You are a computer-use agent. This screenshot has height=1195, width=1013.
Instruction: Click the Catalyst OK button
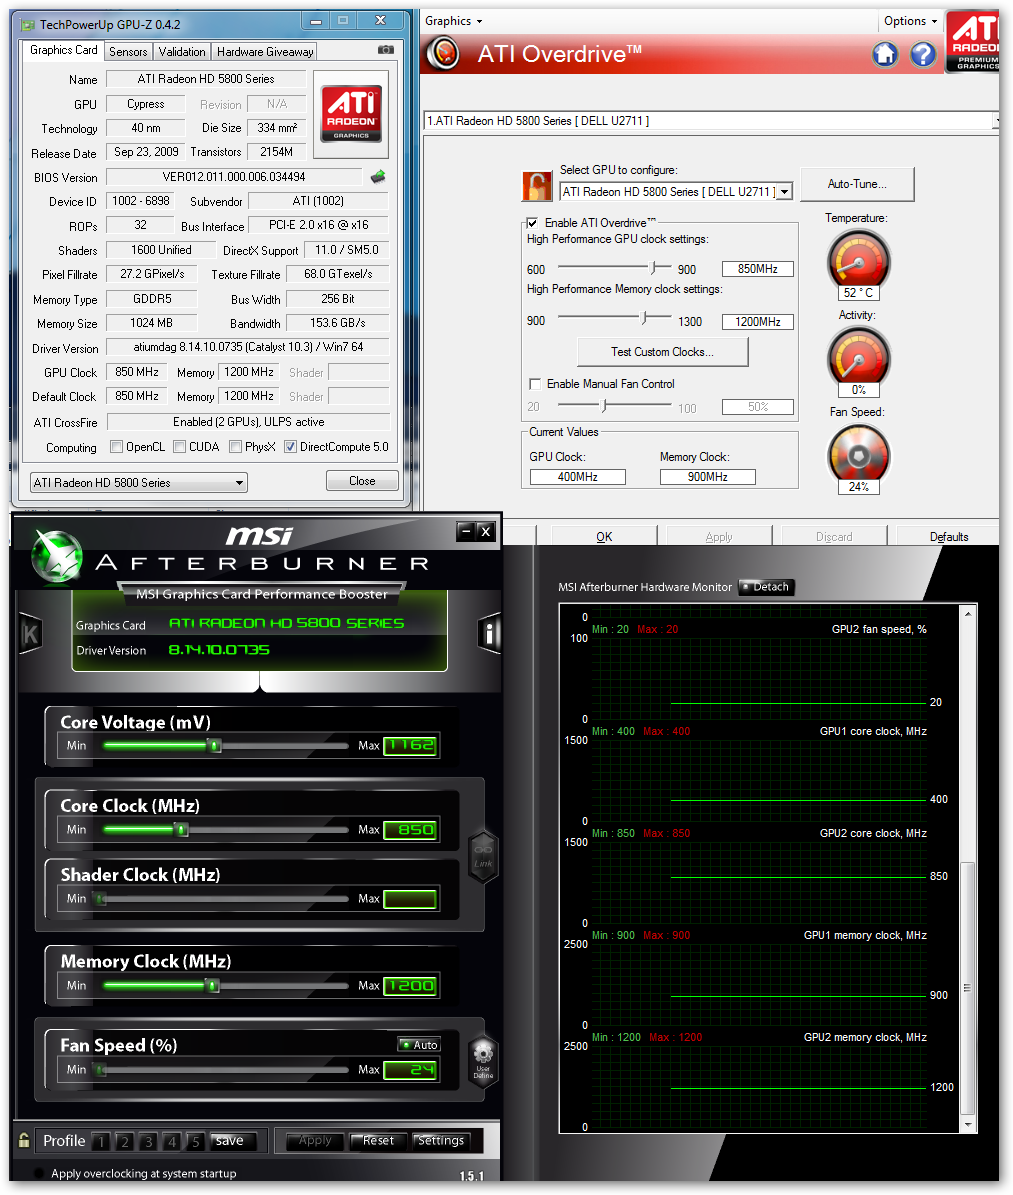[x=604, y=537]
